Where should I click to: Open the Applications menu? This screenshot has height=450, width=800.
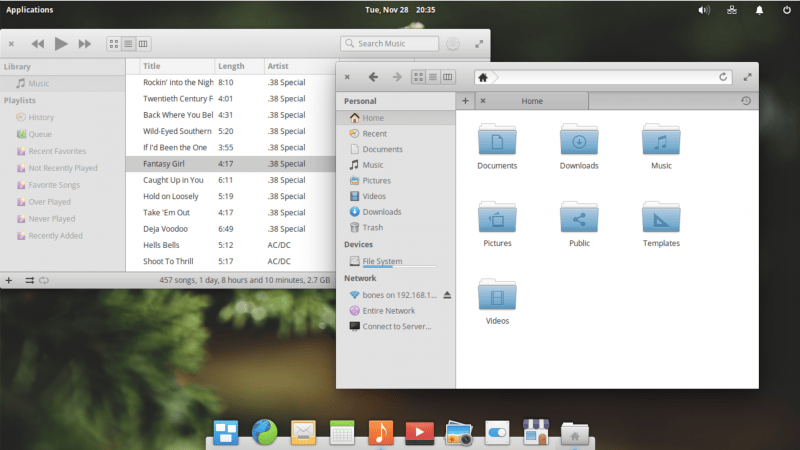coord(30,10)
